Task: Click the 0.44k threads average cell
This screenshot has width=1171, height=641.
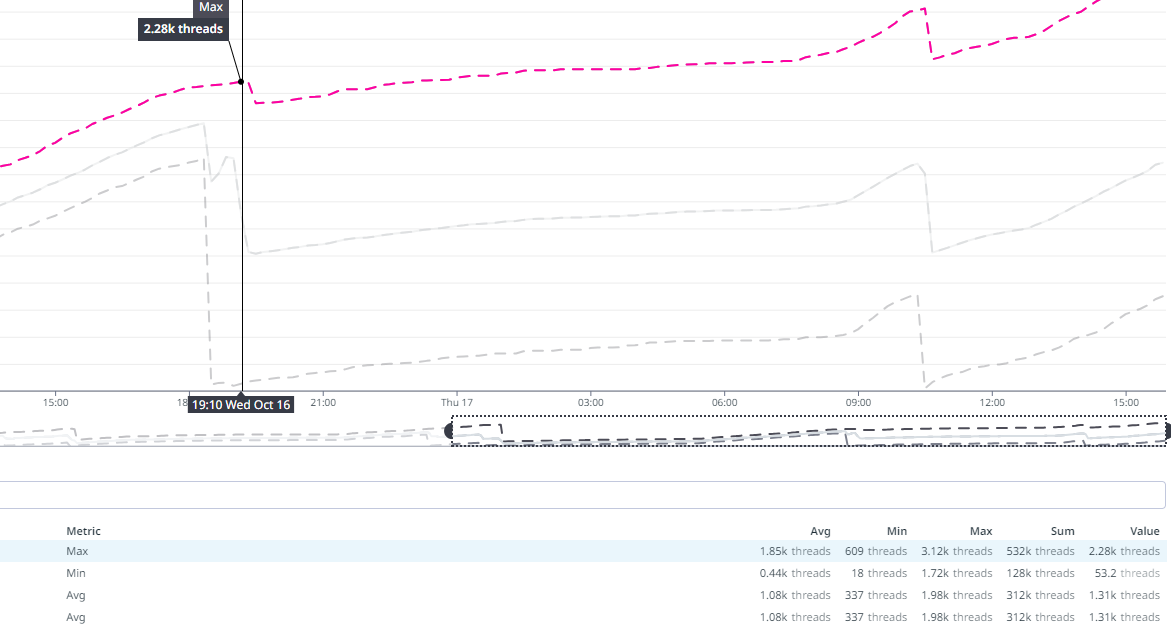Action: [x=795, y=573]
